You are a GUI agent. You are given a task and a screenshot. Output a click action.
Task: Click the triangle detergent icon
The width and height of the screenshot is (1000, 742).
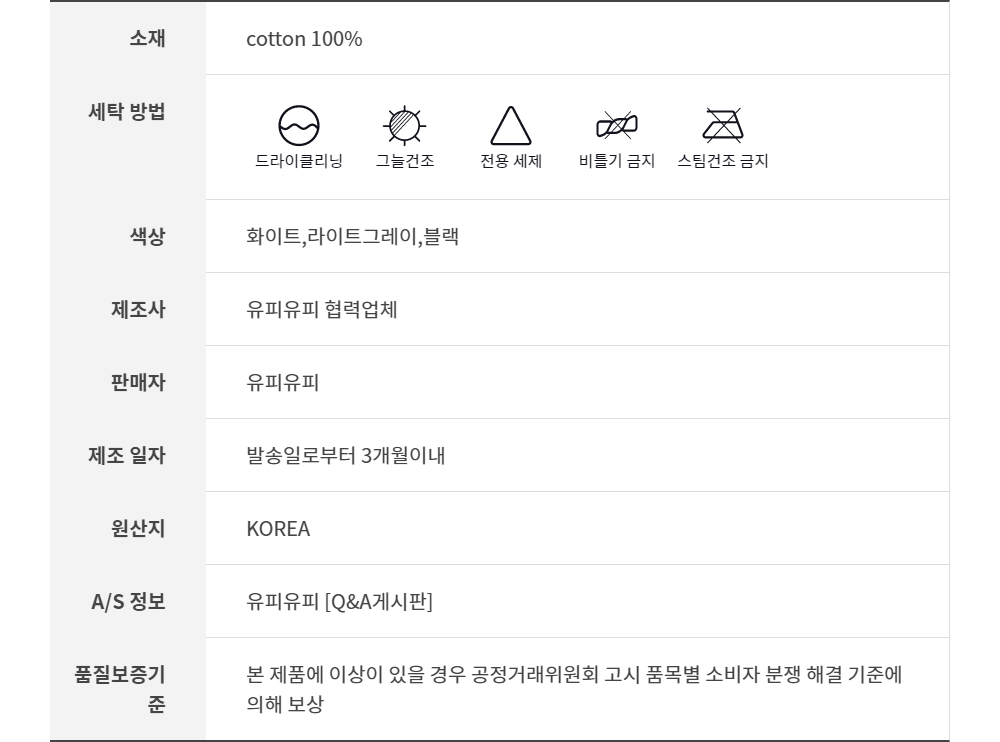pos(510,126)
